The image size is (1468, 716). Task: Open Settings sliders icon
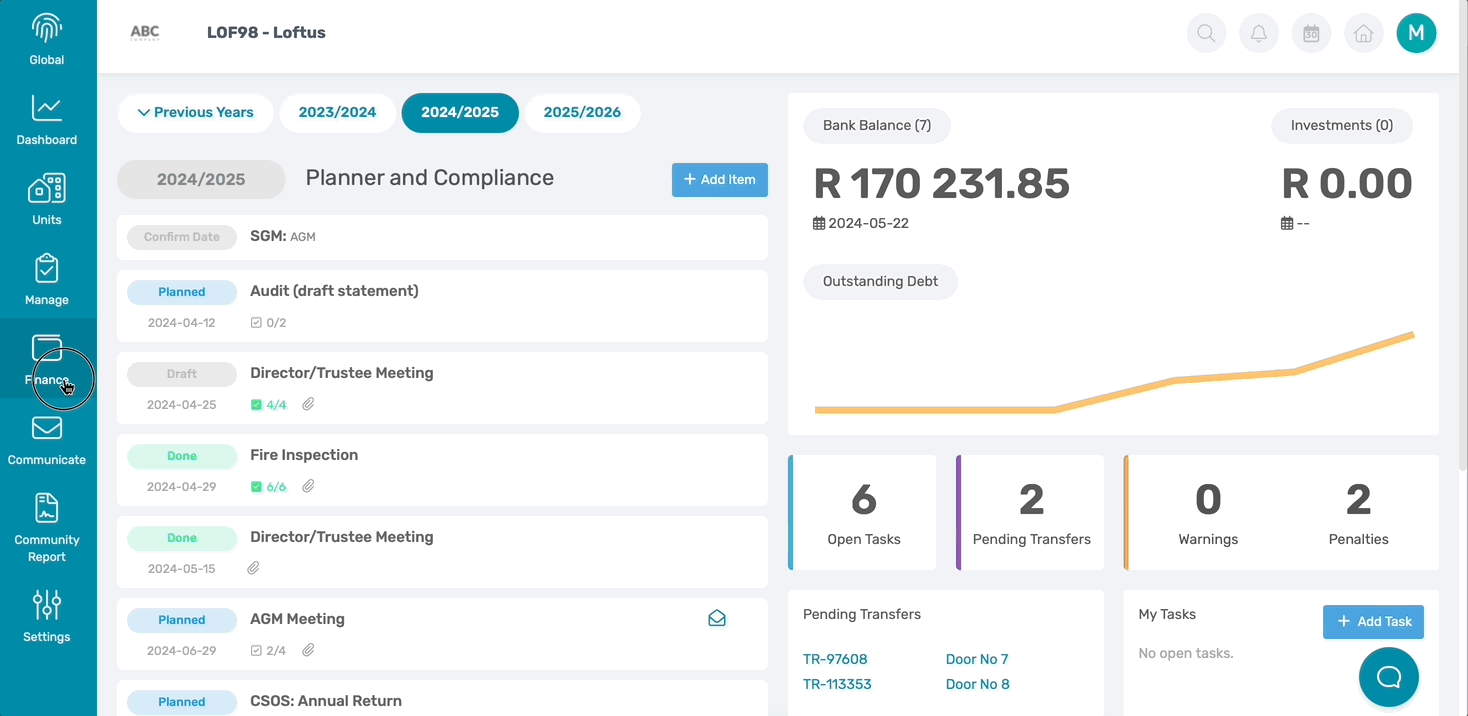47,605
